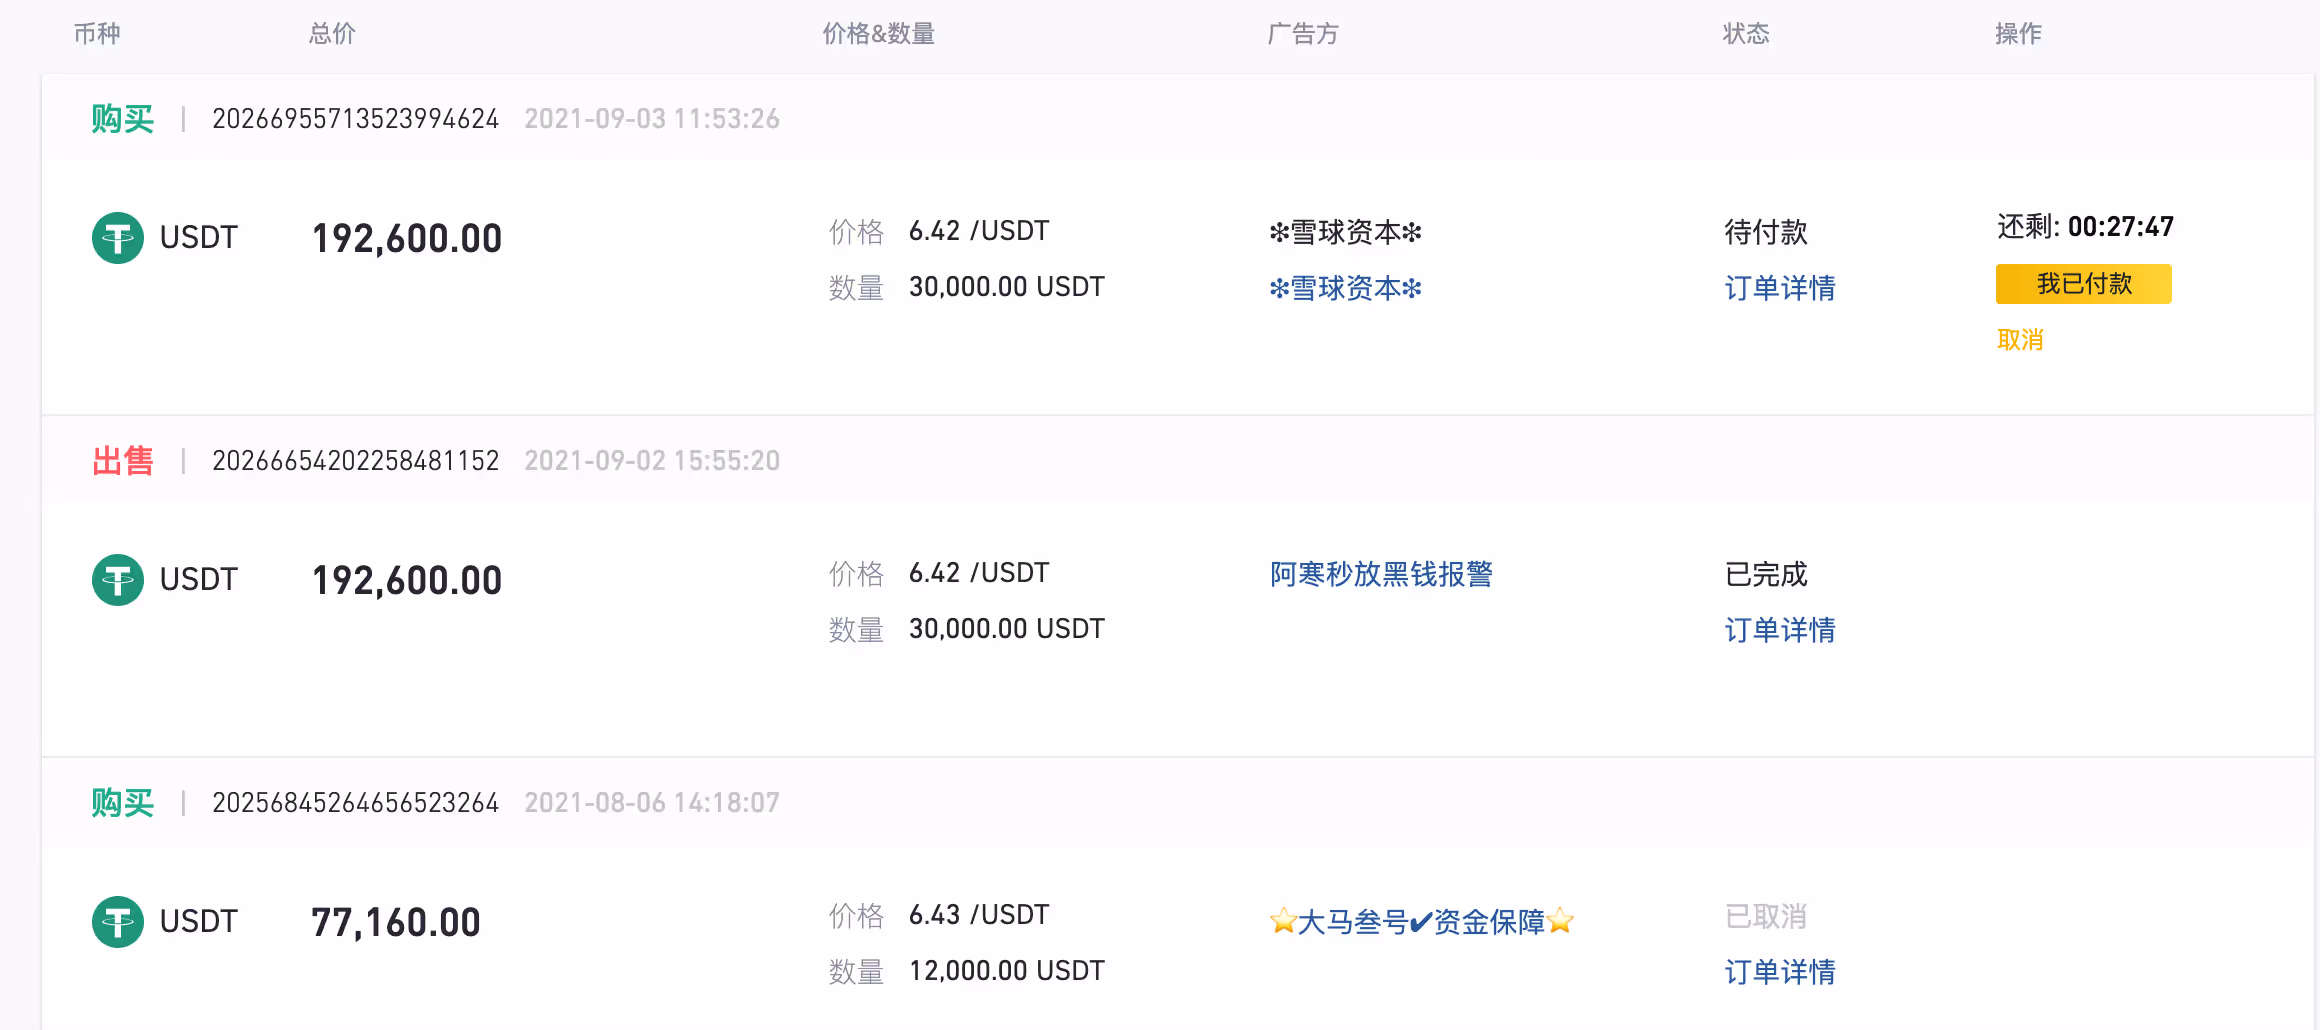
Task: Select order number 20256845264656523264
Action: [x=355, y=803]
